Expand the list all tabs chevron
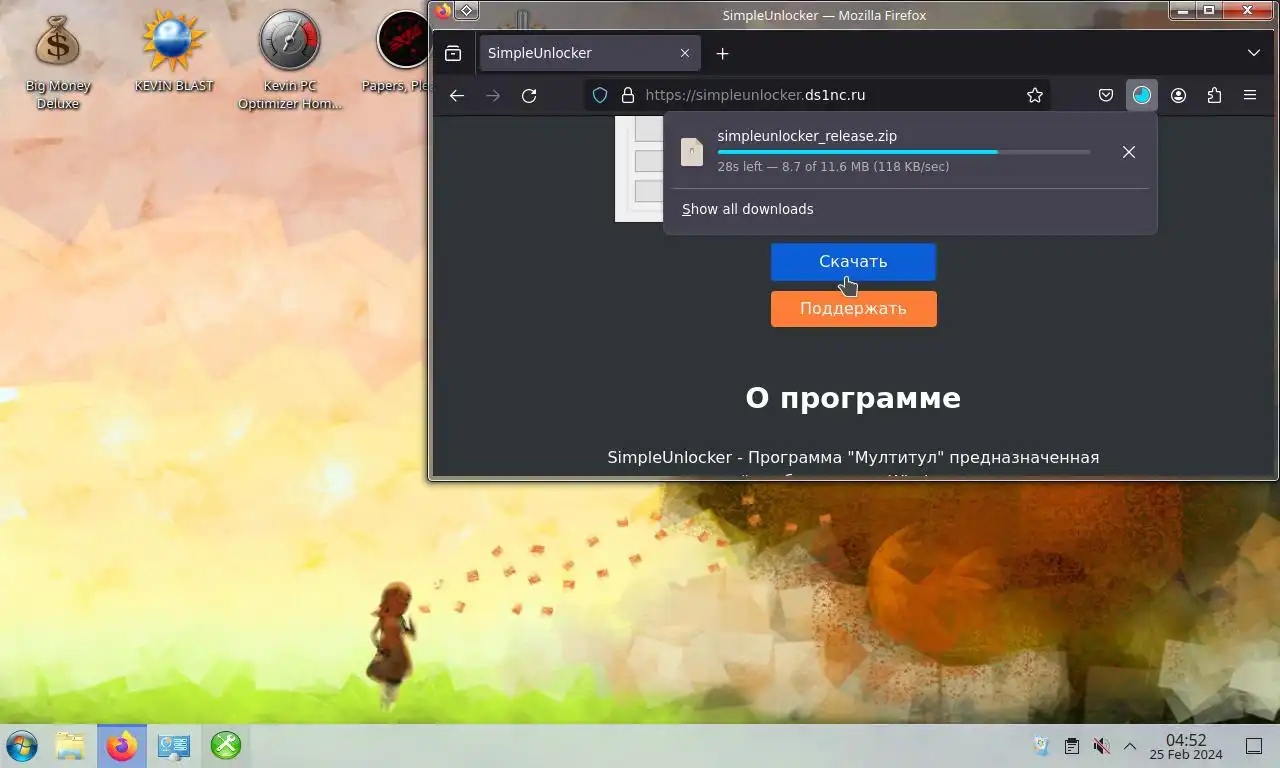Viewport: 1280px width, 768px height. 1254,53
